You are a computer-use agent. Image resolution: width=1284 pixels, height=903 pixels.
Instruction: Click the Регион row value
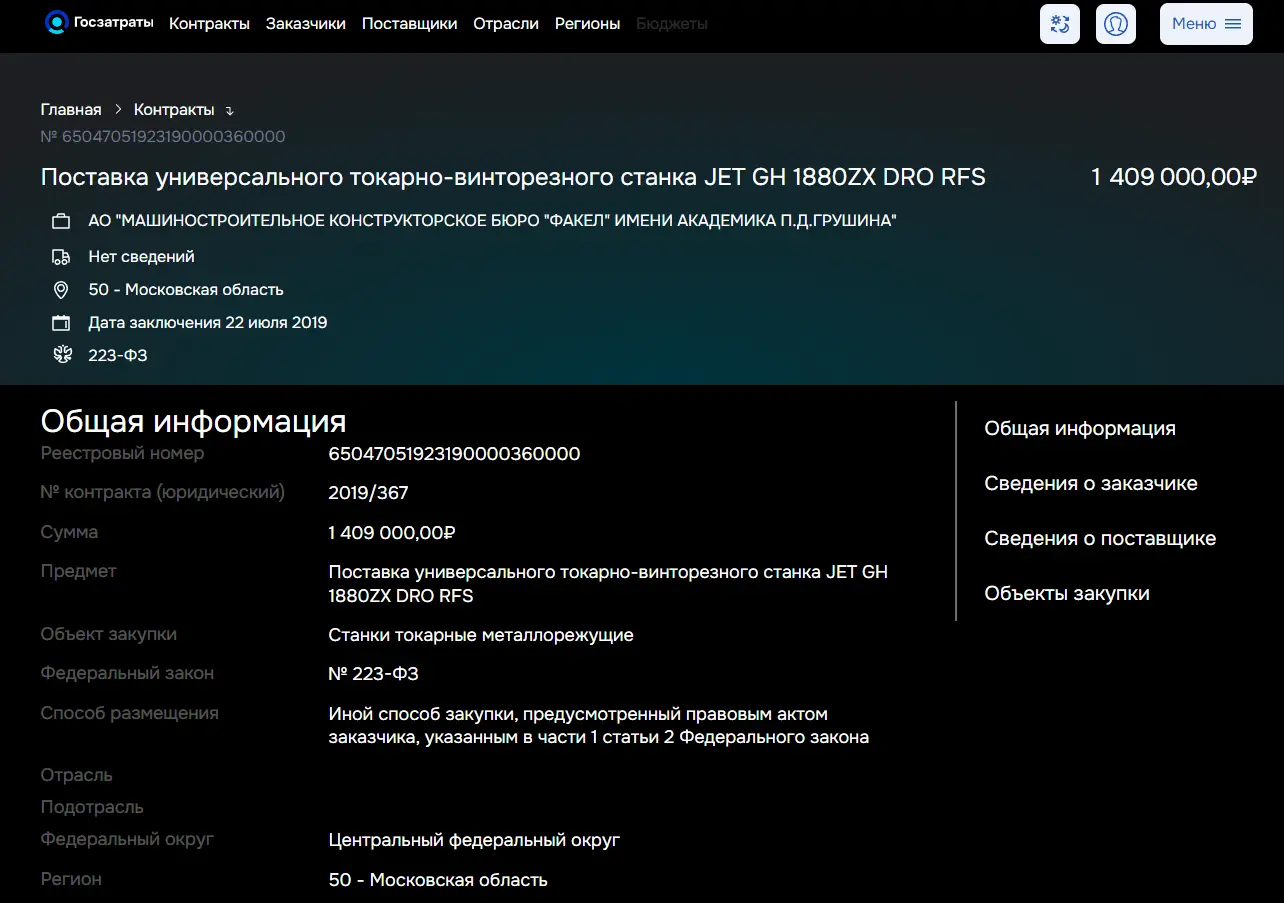tap(438, 880)
